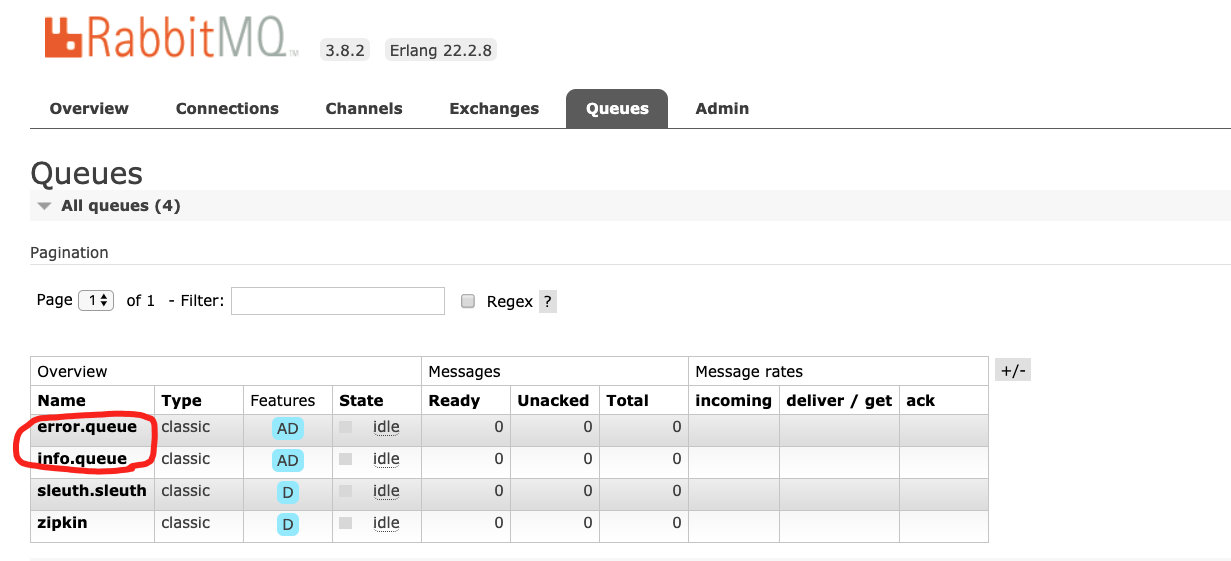Click the Regex help question mark
This screenshot has height=561, width=1231.
pyautogui.click(x=547, y=301)
